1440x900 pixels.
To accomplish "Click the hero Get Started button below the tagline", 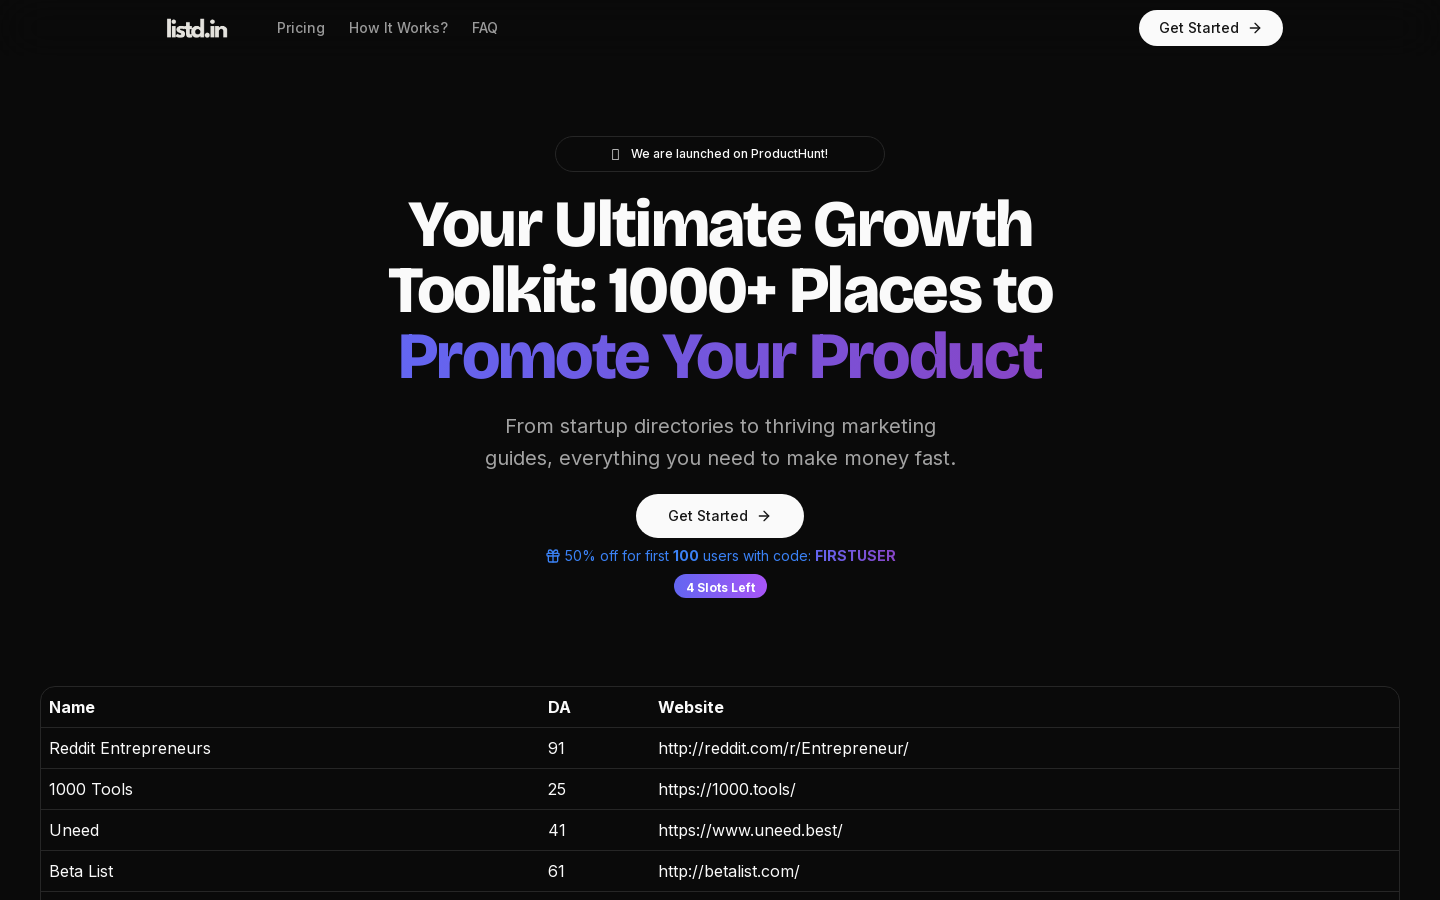I will [x=720, y=516].
